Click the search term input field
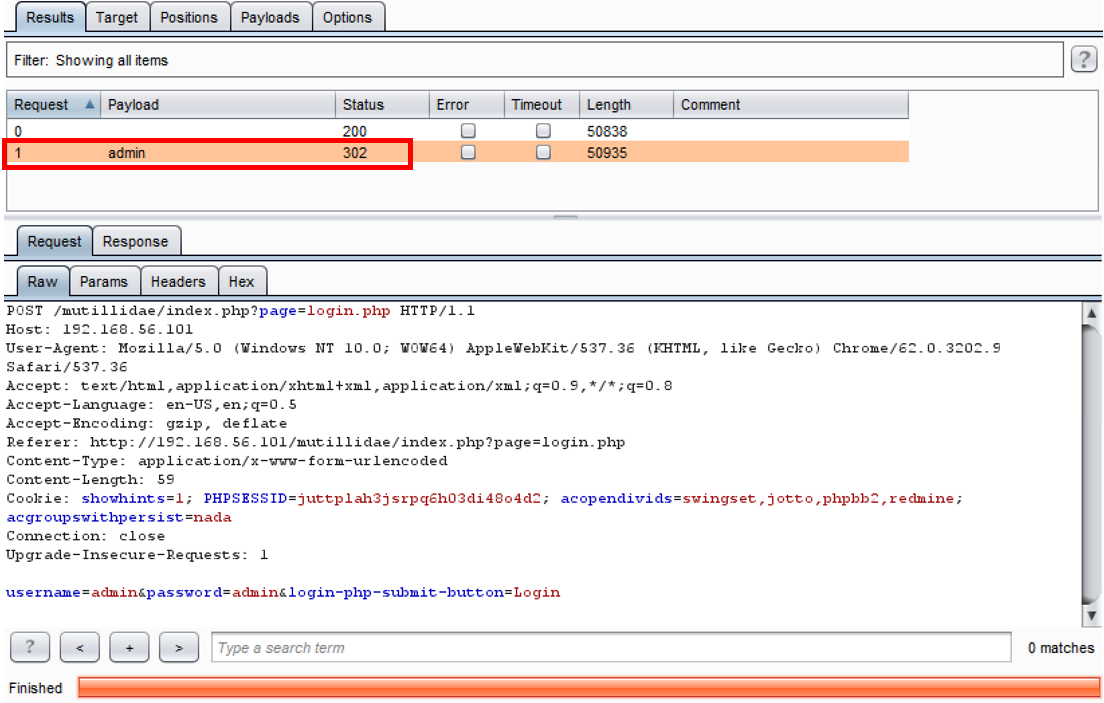Viewport: 1104px width, 703px height. (610, 648)
